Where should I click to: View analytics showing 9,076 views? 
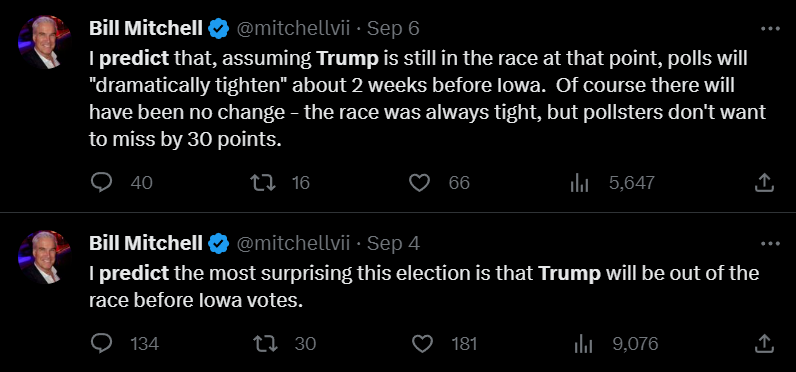582,344
